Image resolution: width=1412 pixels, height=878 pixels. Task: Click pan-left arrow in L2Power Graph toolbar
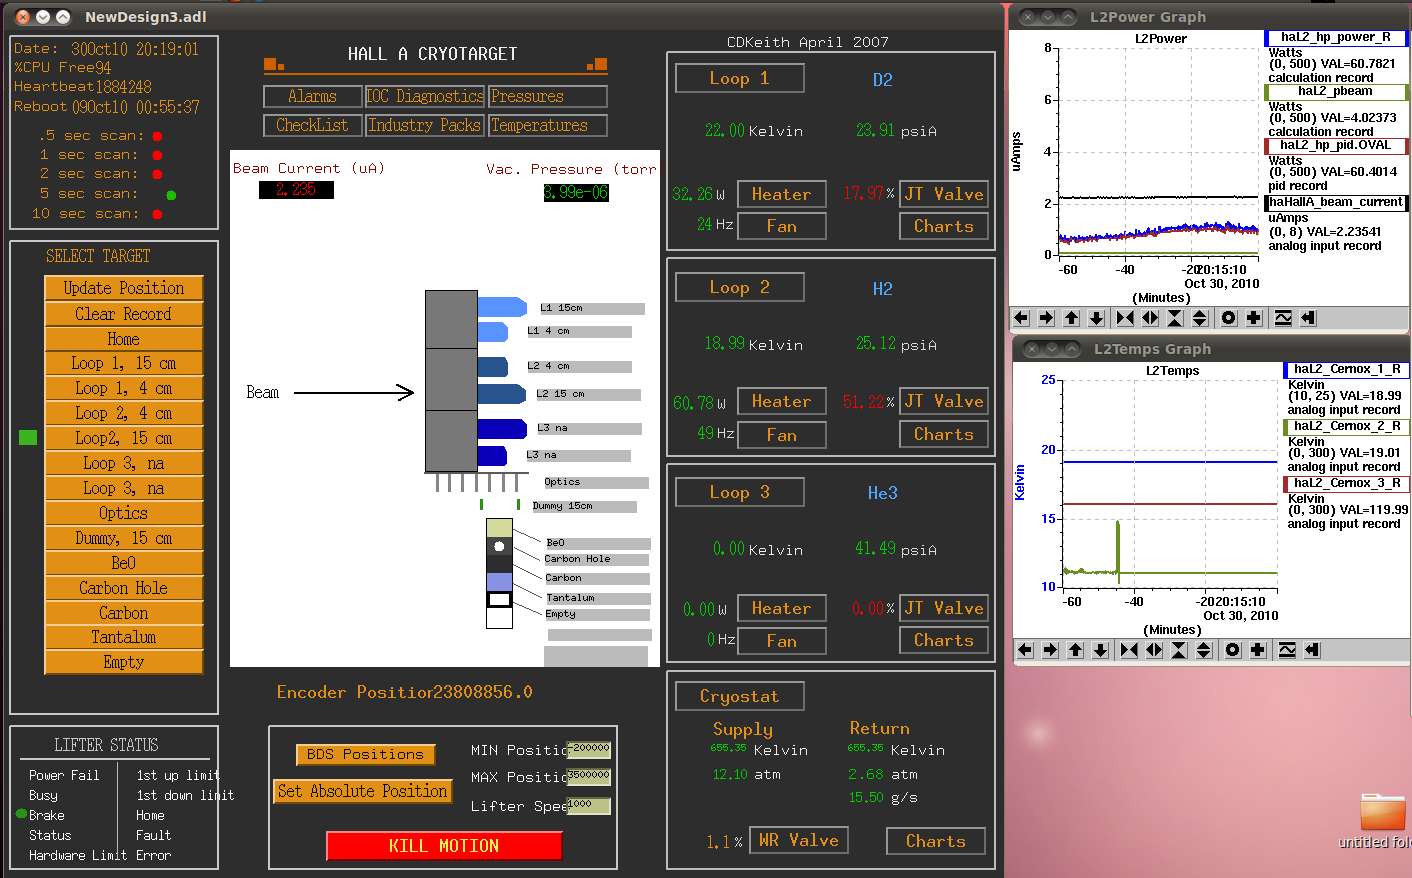(1021, 318)
